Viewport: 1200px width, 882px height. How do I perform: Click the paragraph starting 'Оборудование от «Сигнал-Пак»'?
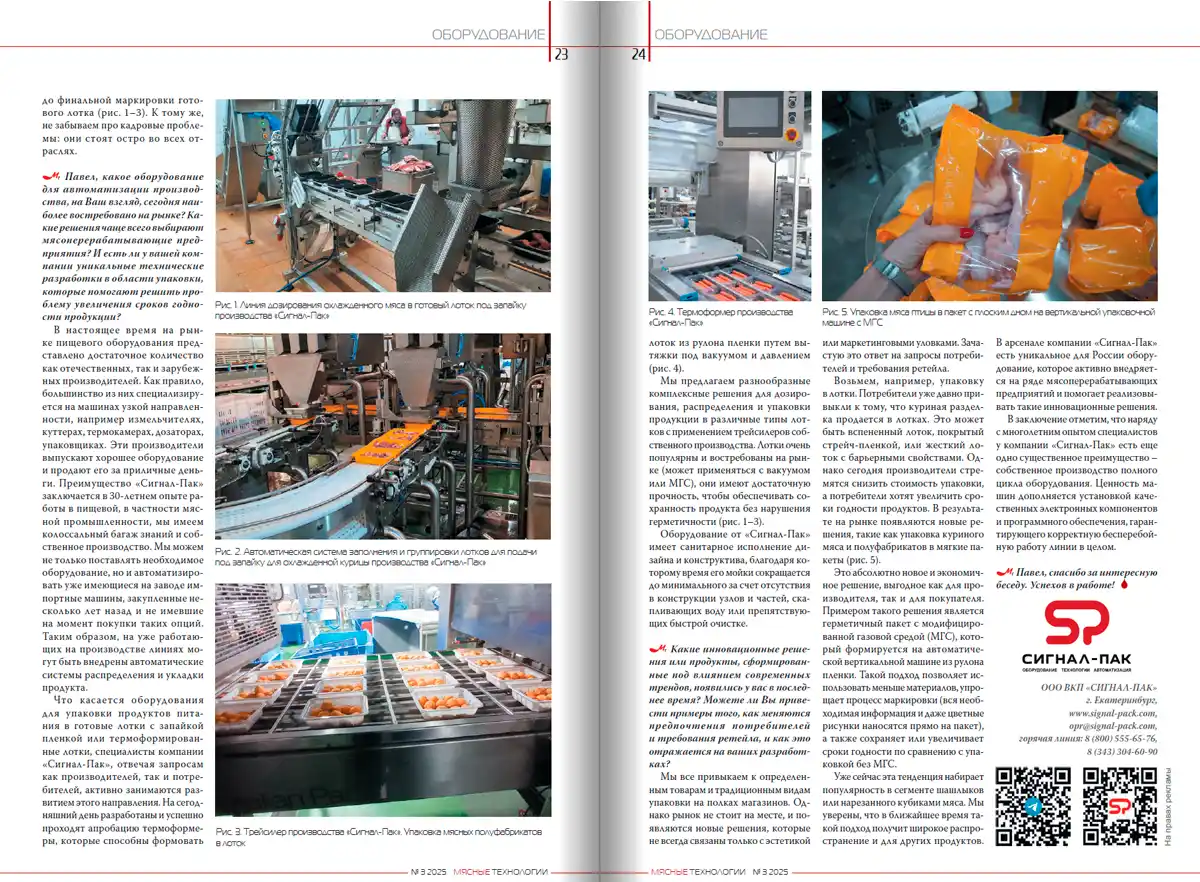click(730, 580)
